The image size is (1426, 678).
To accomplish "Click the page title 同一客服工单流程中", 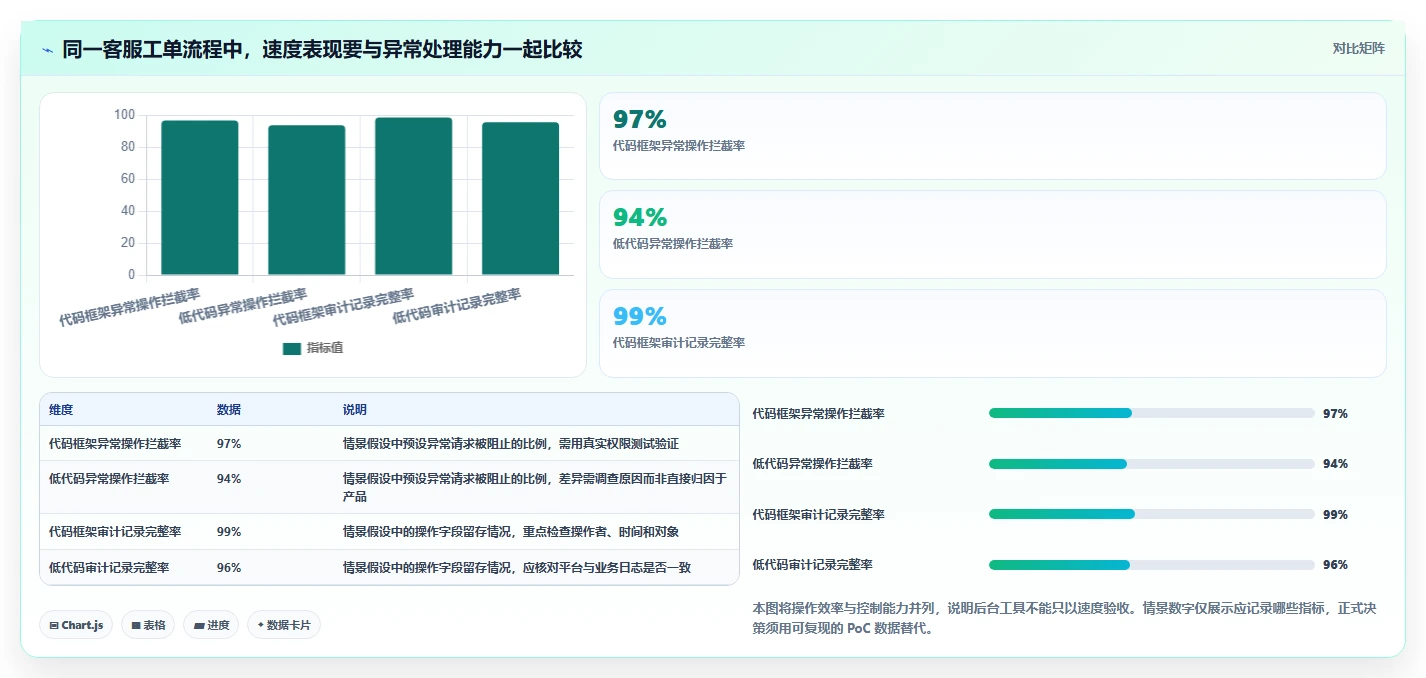I will point(322,49).
